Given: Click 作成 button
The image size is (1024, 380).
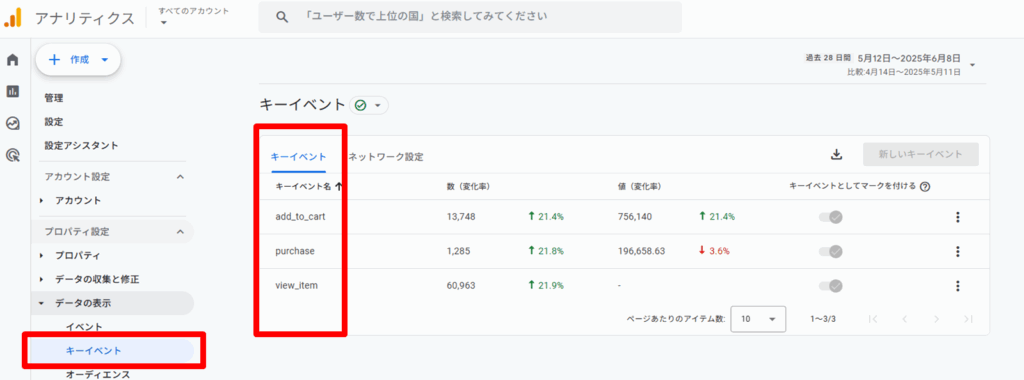Looking at the screenshot, I should coord(78,60).
